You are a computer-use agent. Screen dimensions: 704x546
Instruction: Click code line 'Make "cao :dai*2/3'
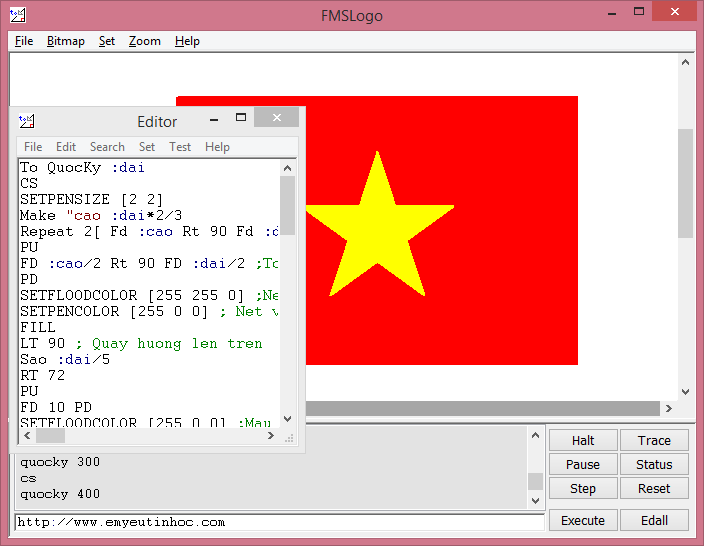pos(101,216)
